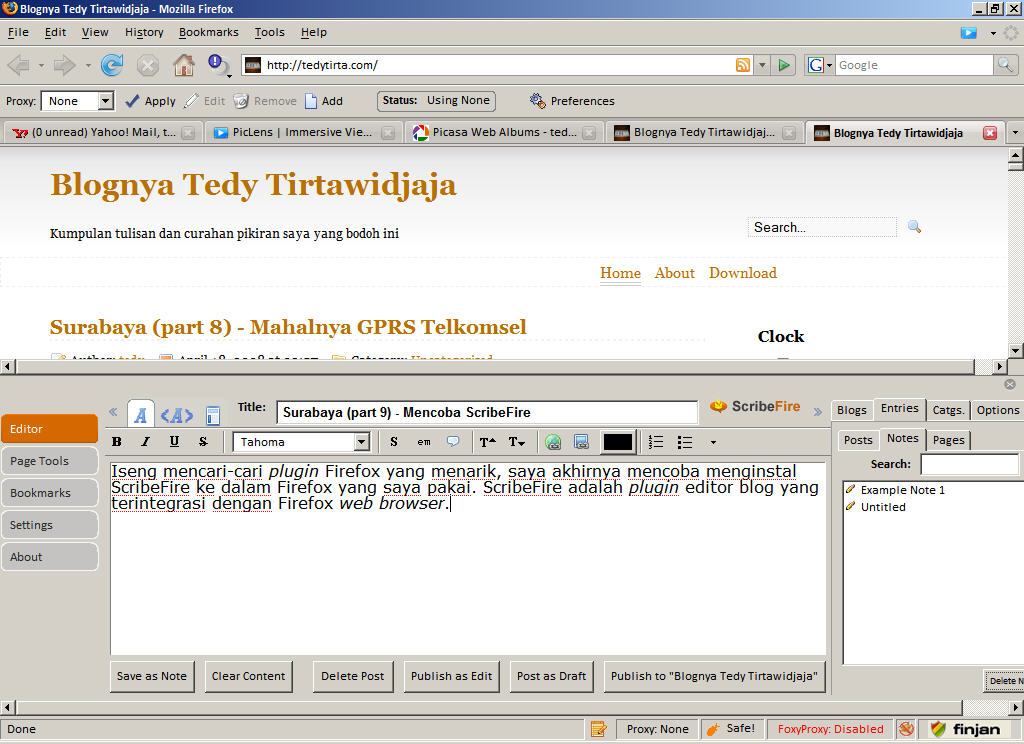
Task: Reload the page with the Refresh icon
Action: click(112, 65)
